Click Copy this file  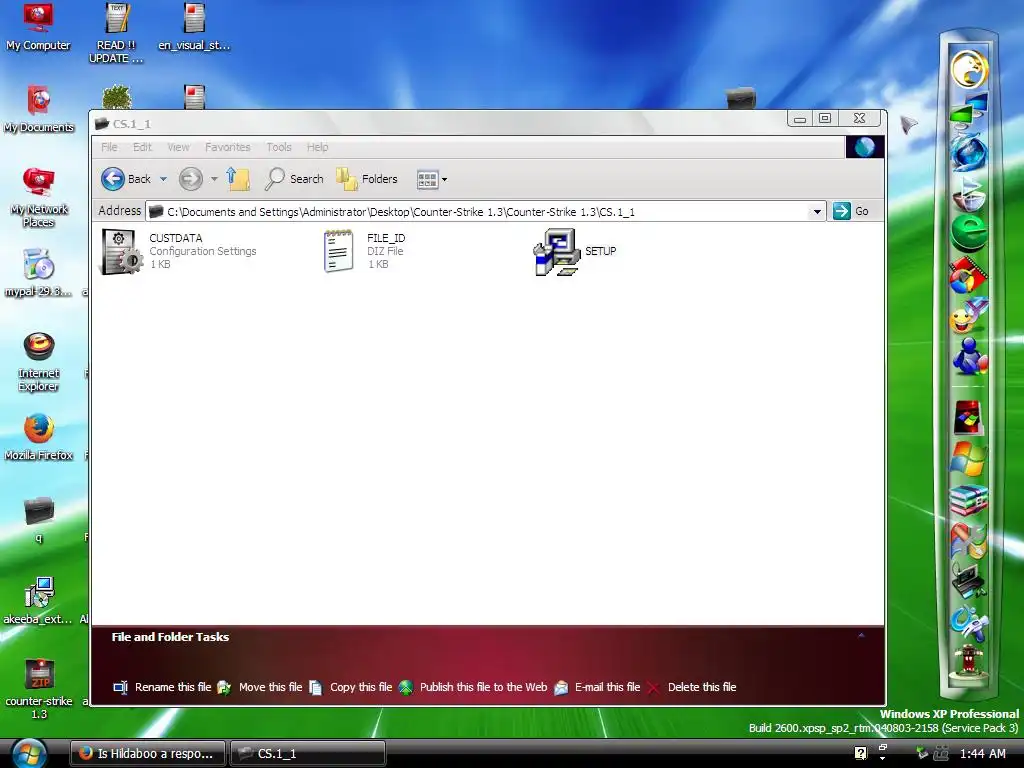350,687
